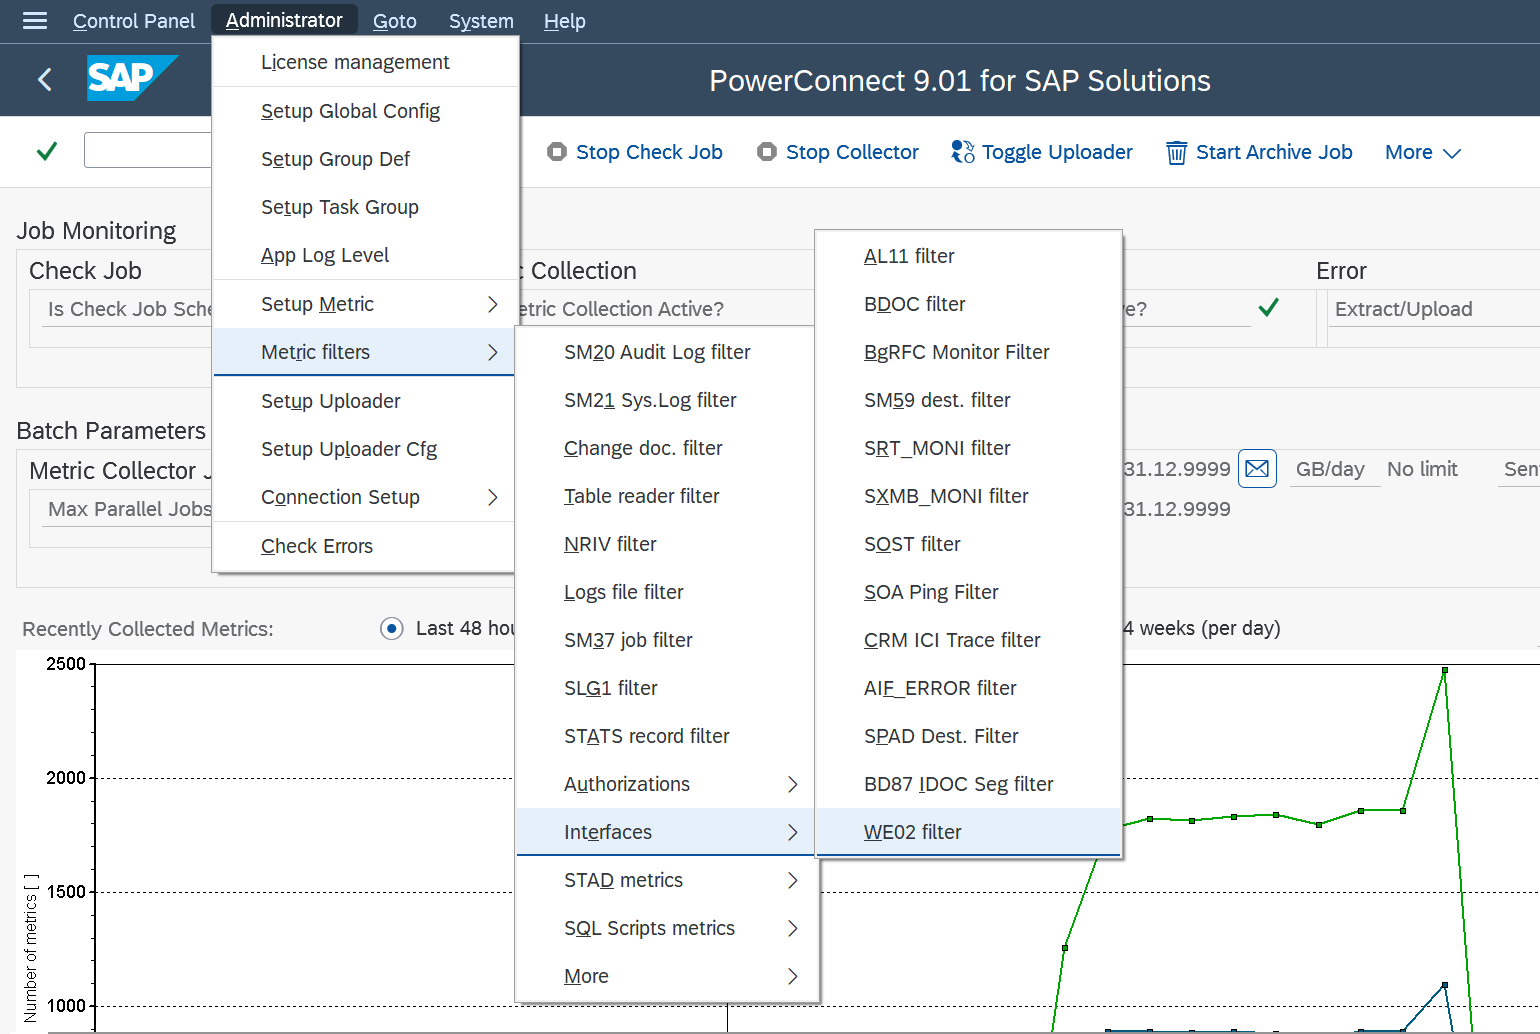Click the SAP logo
This screenshot has height=1034, width=1540.
pos(132,78)
